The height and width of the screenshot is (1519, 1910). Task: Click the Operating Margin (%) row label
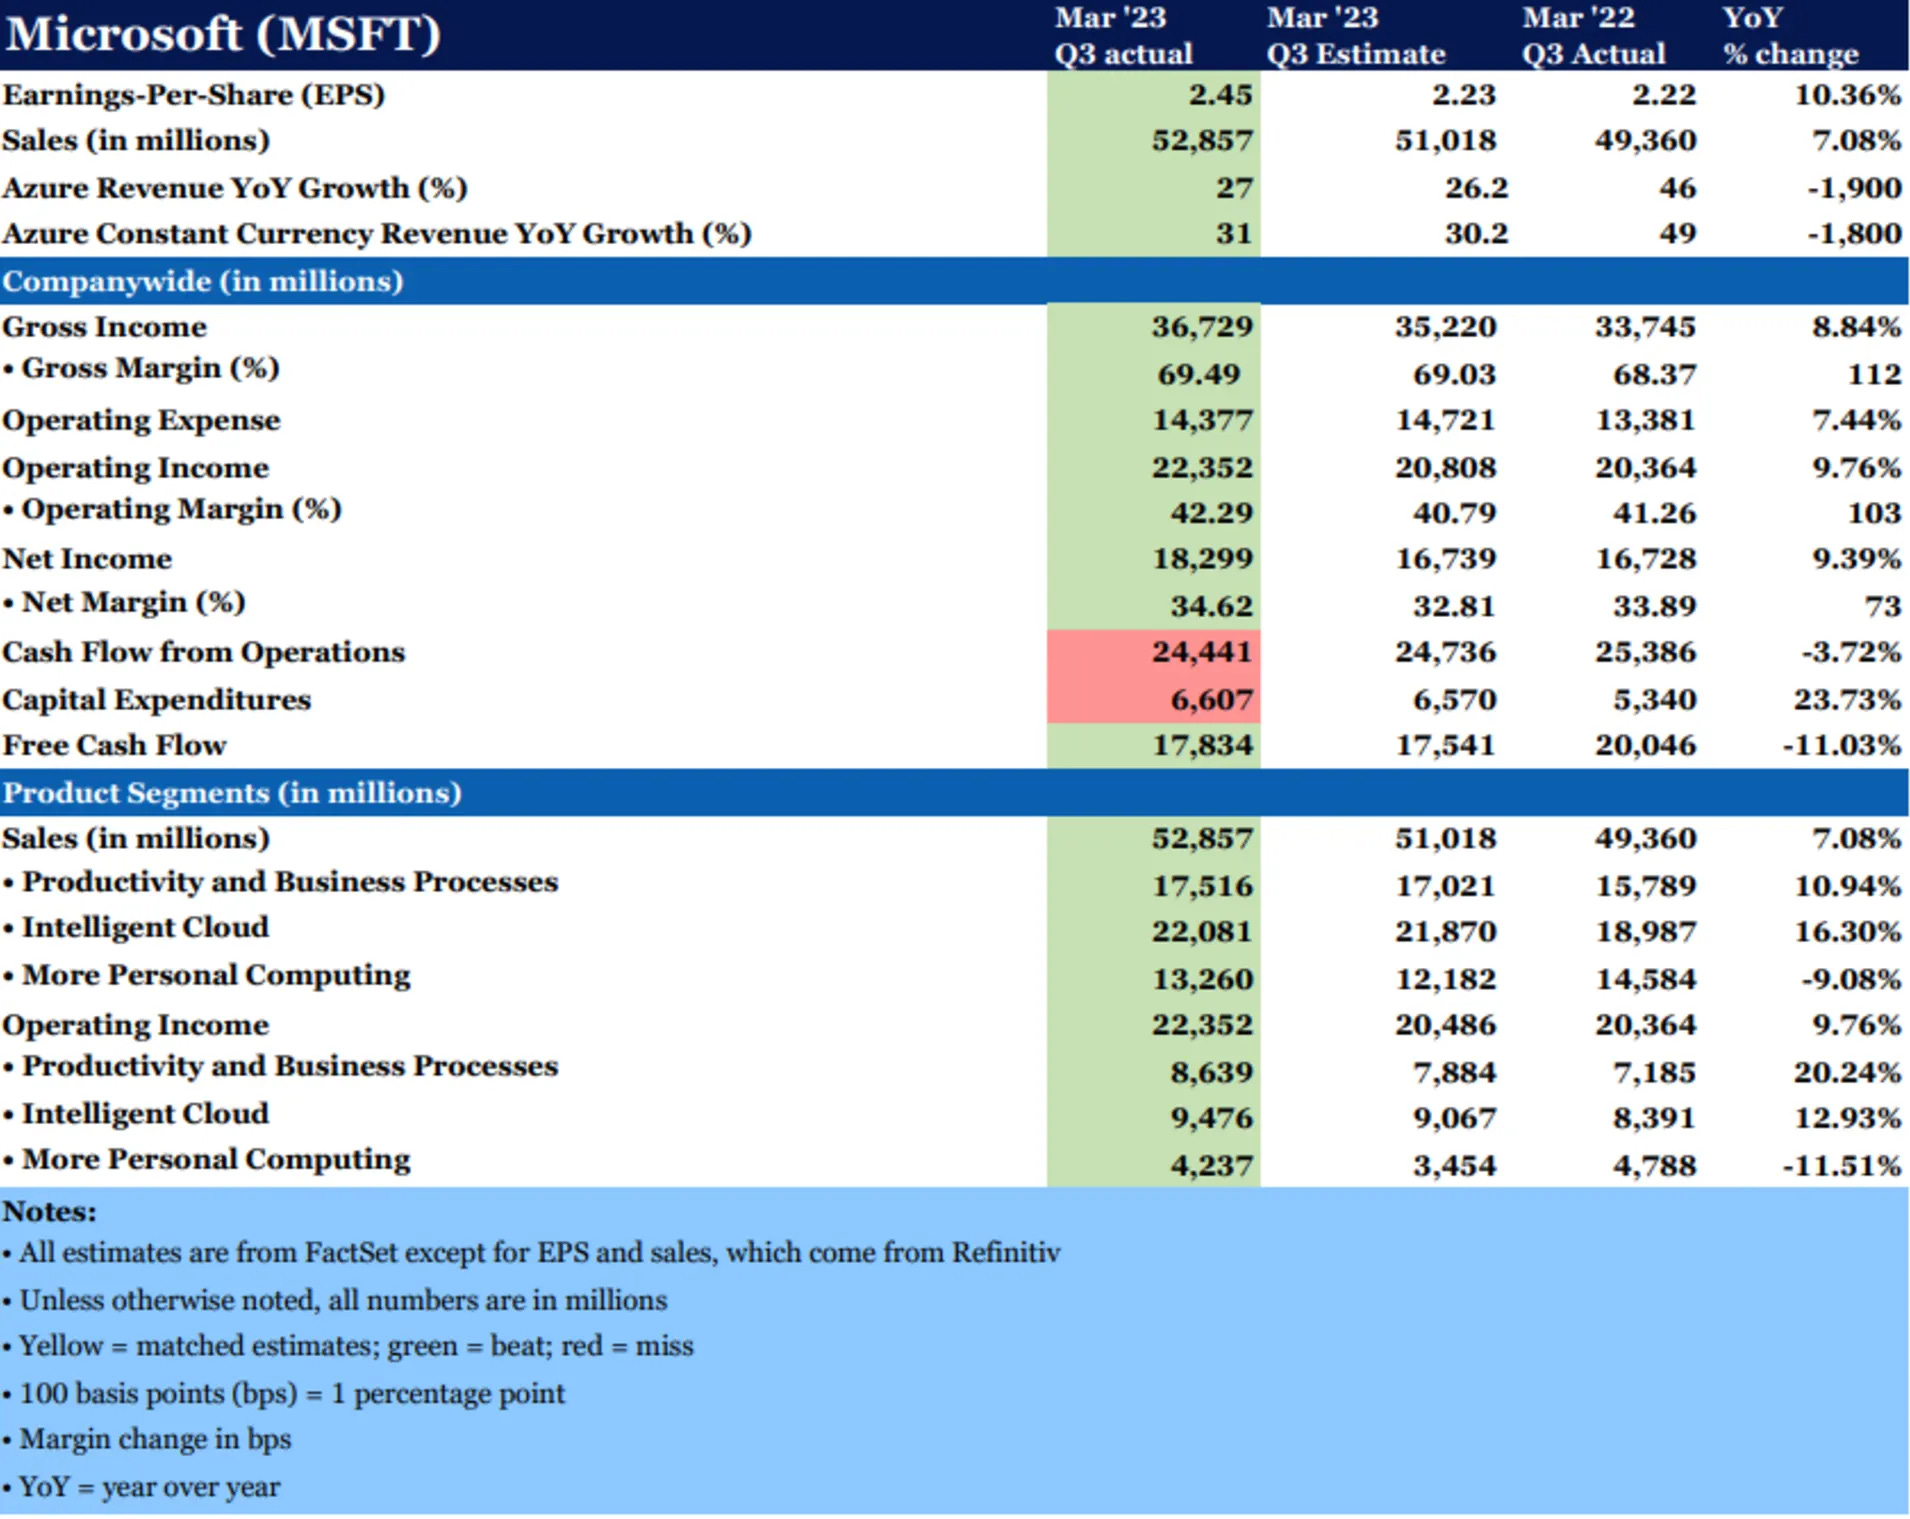point(172,510)
